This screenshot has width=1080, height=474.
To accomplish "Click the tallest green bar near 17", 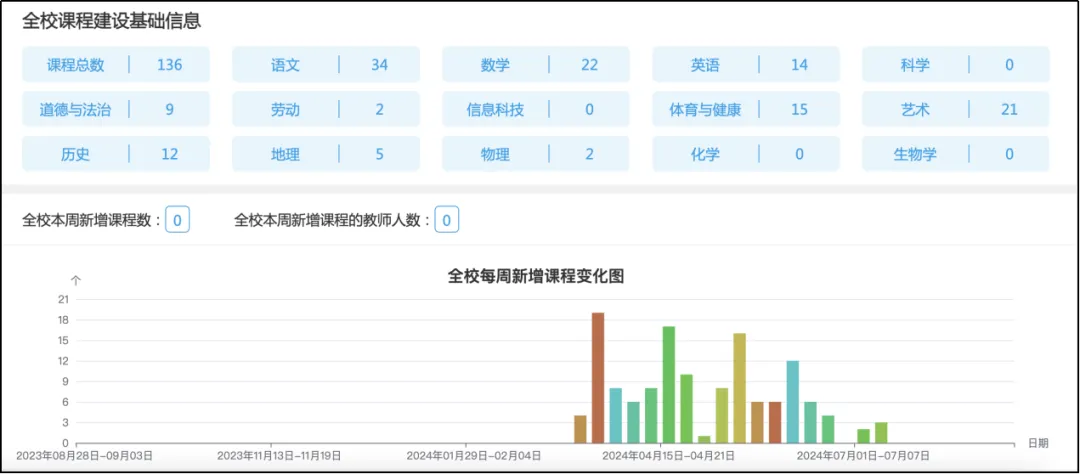I will coord(669,385).
